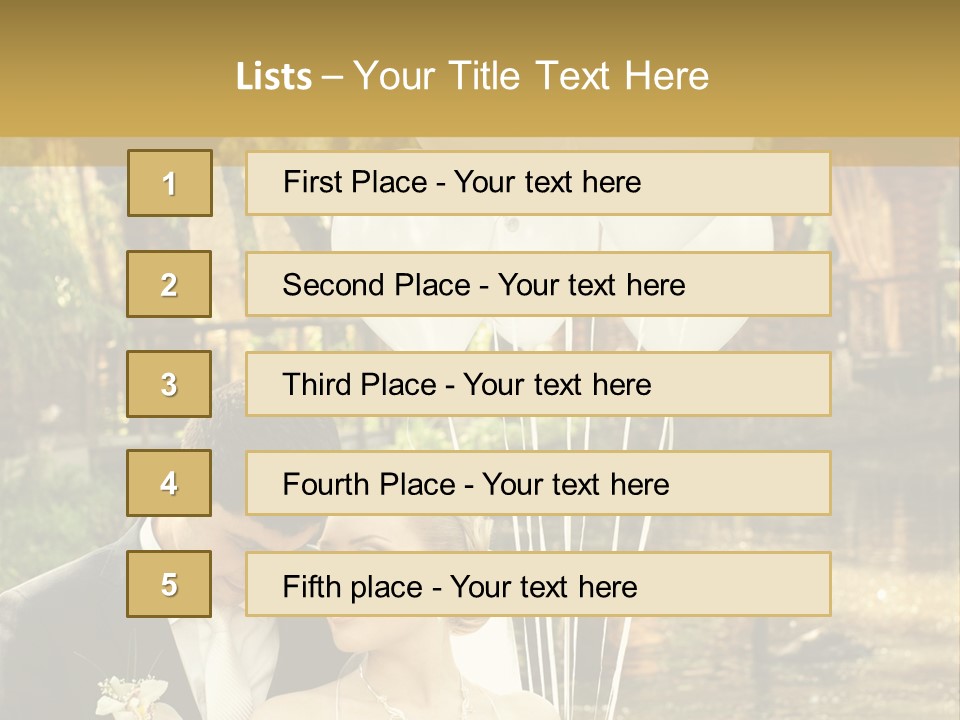The height and width of the screenshot is (720, 960).
Task: Click the number 3 box
Action: click(x=170, y=384)
